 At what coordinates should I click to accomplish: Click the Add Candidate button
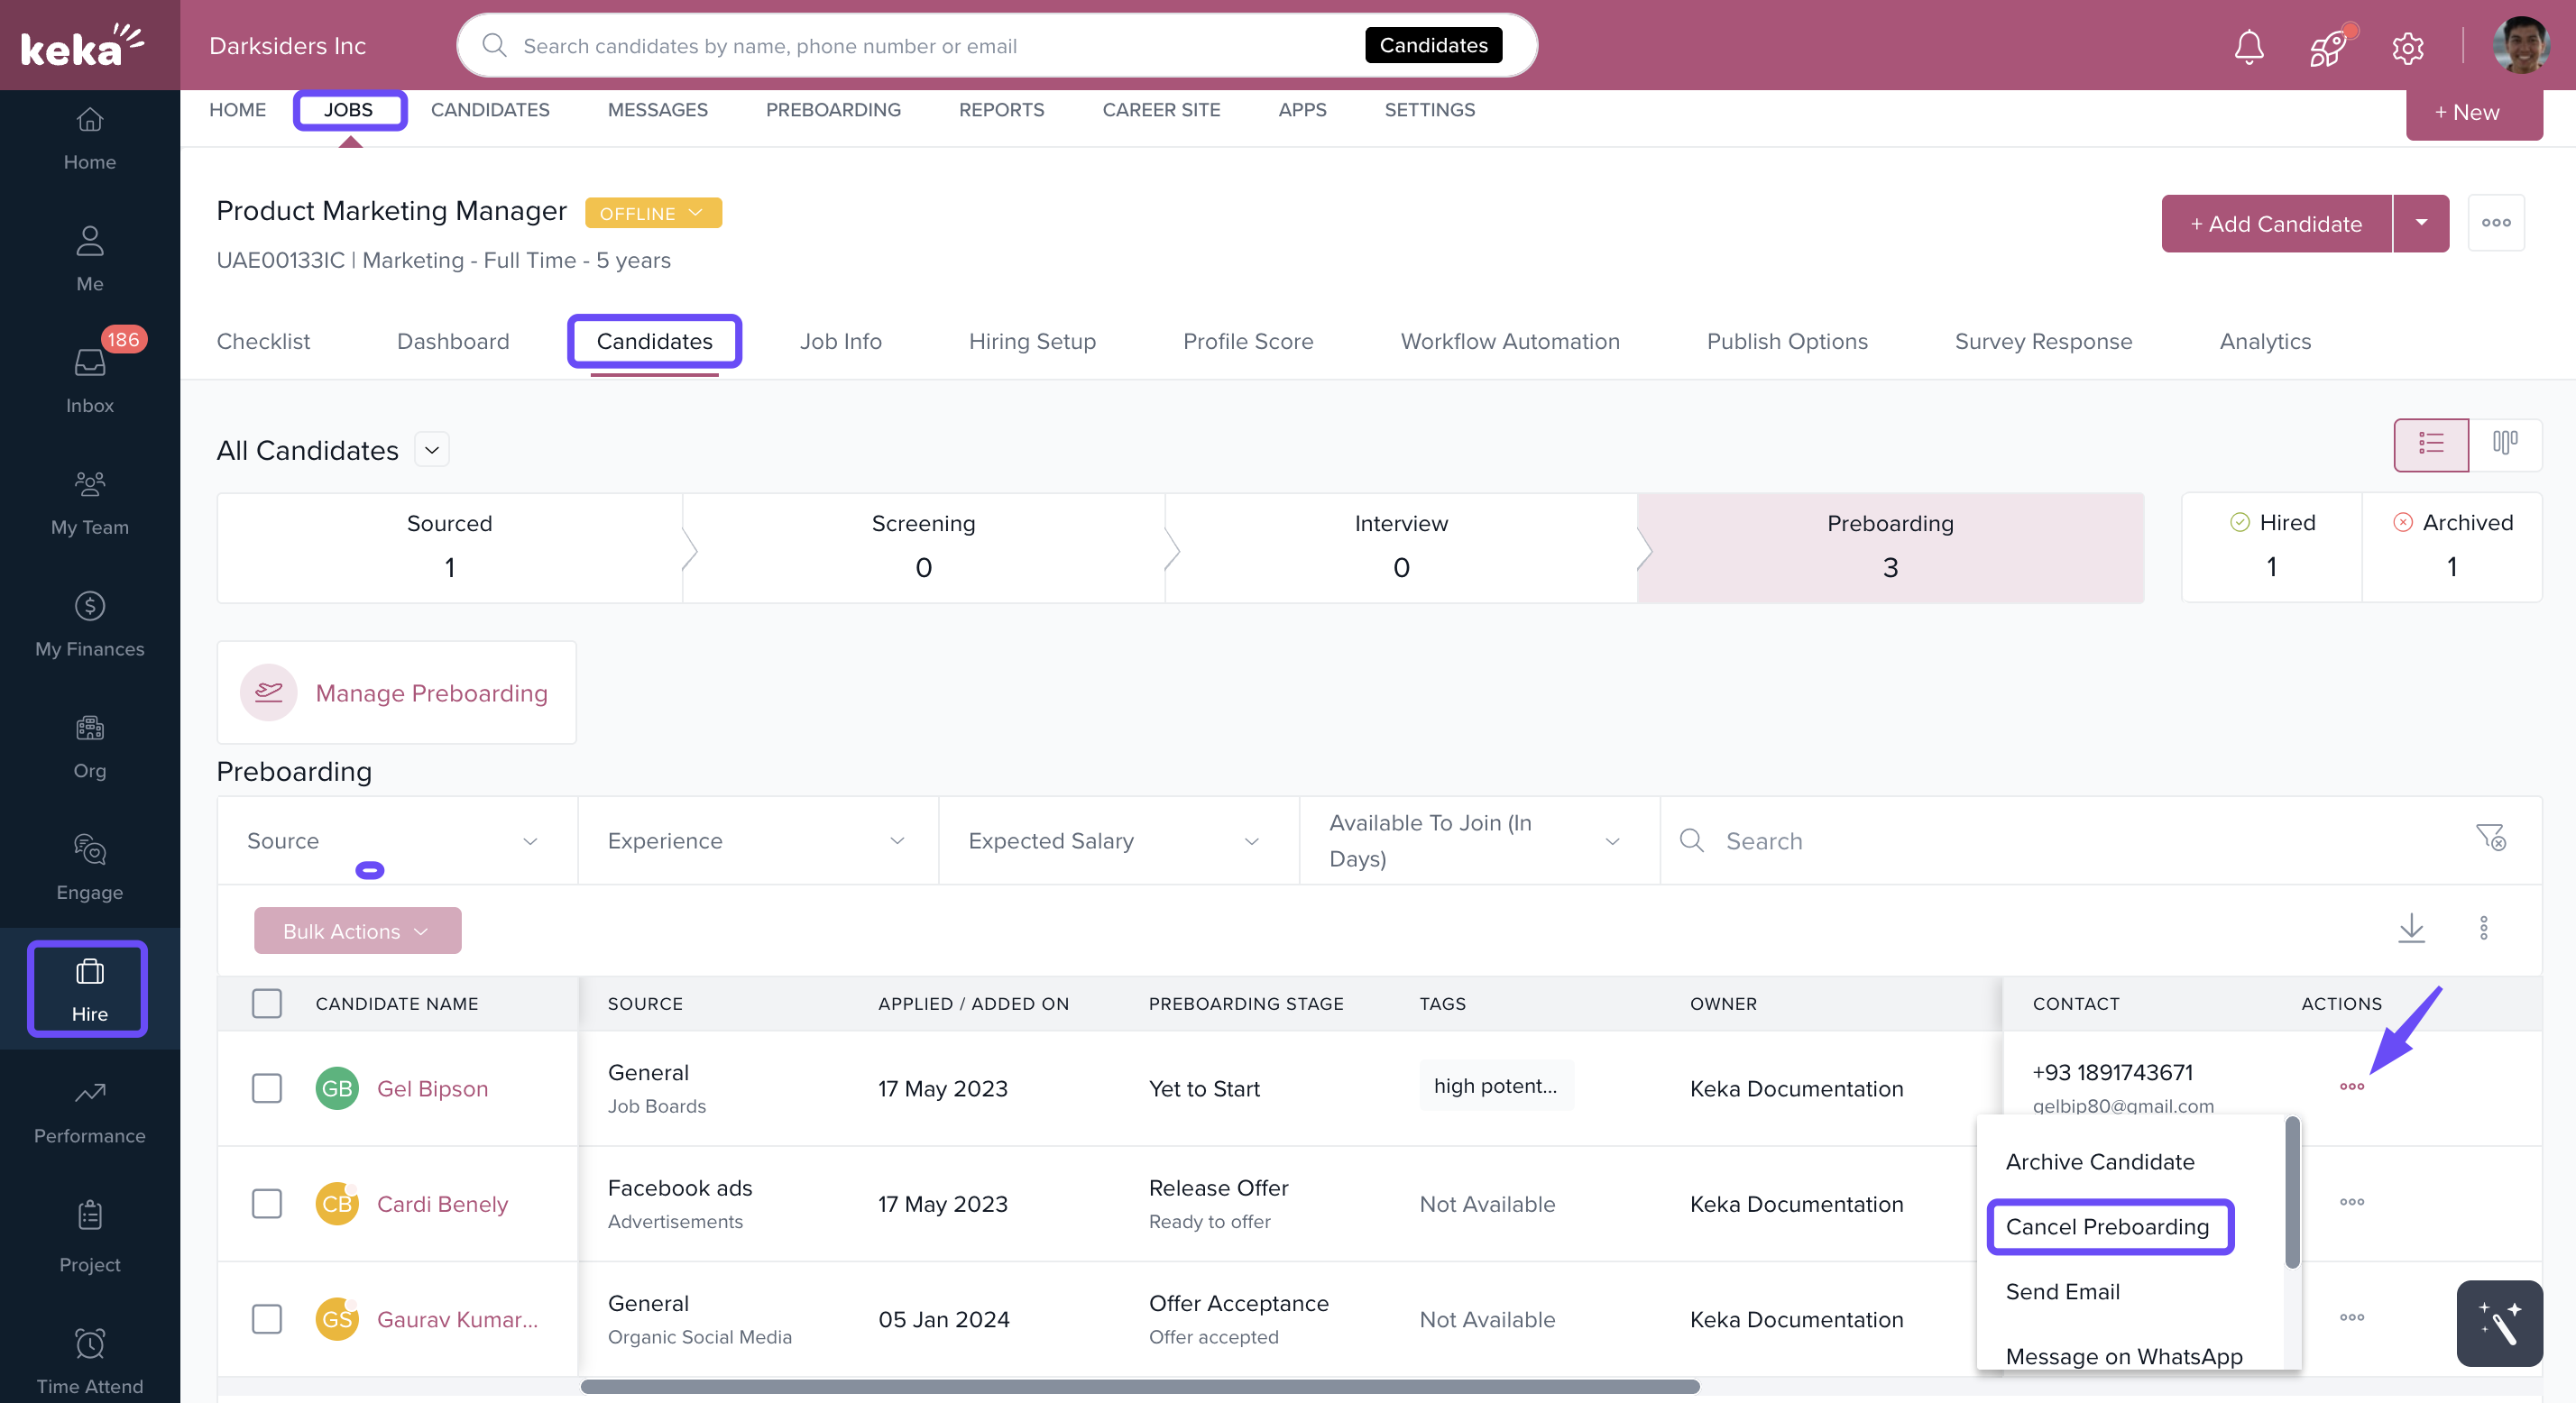pyautogui.click(x=2275, y=224)
